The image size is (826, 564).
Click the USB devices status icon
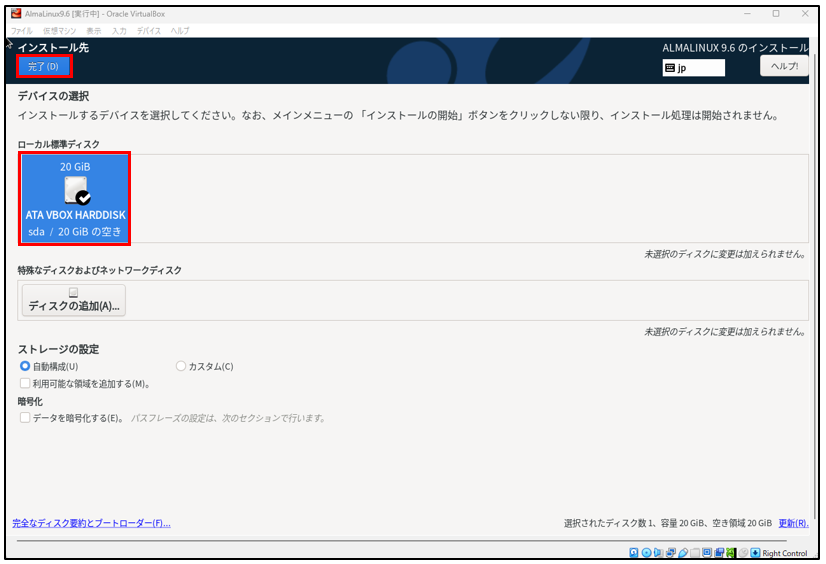(683, 553)
